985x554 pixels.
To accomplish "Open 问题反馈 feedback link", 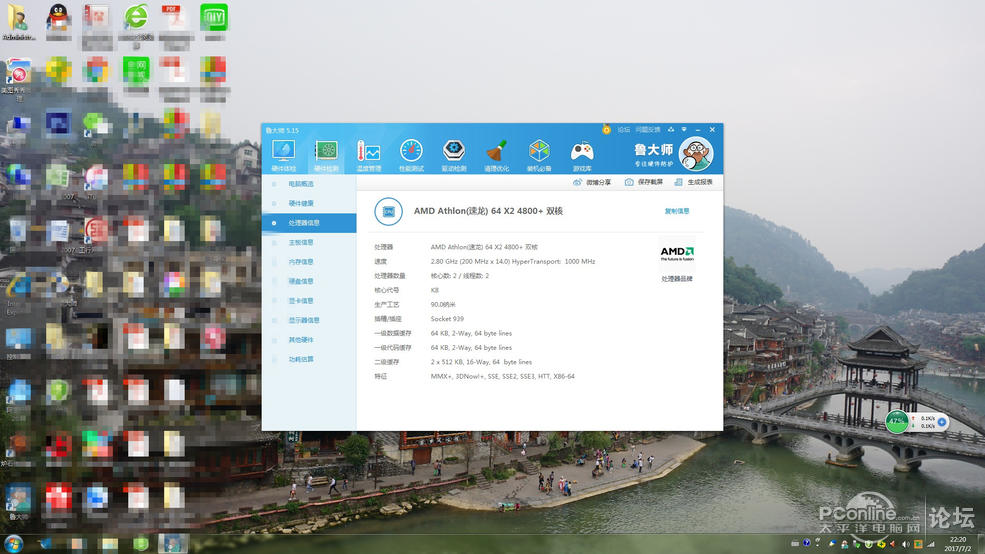I will [x=648, y=129].
